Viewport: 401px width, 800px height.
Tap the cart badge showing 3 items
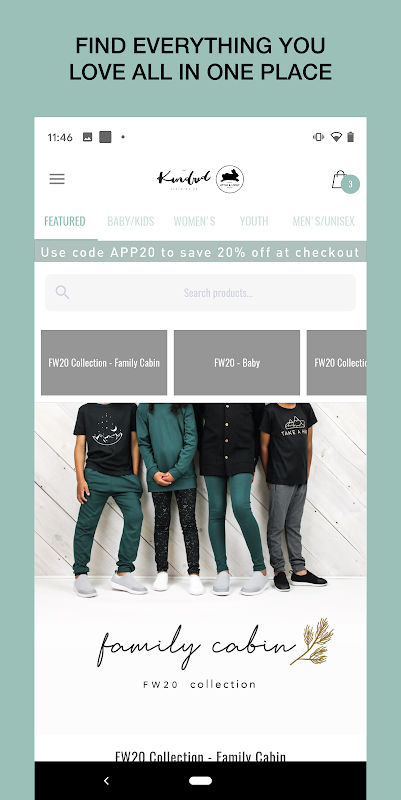[350, 184]
